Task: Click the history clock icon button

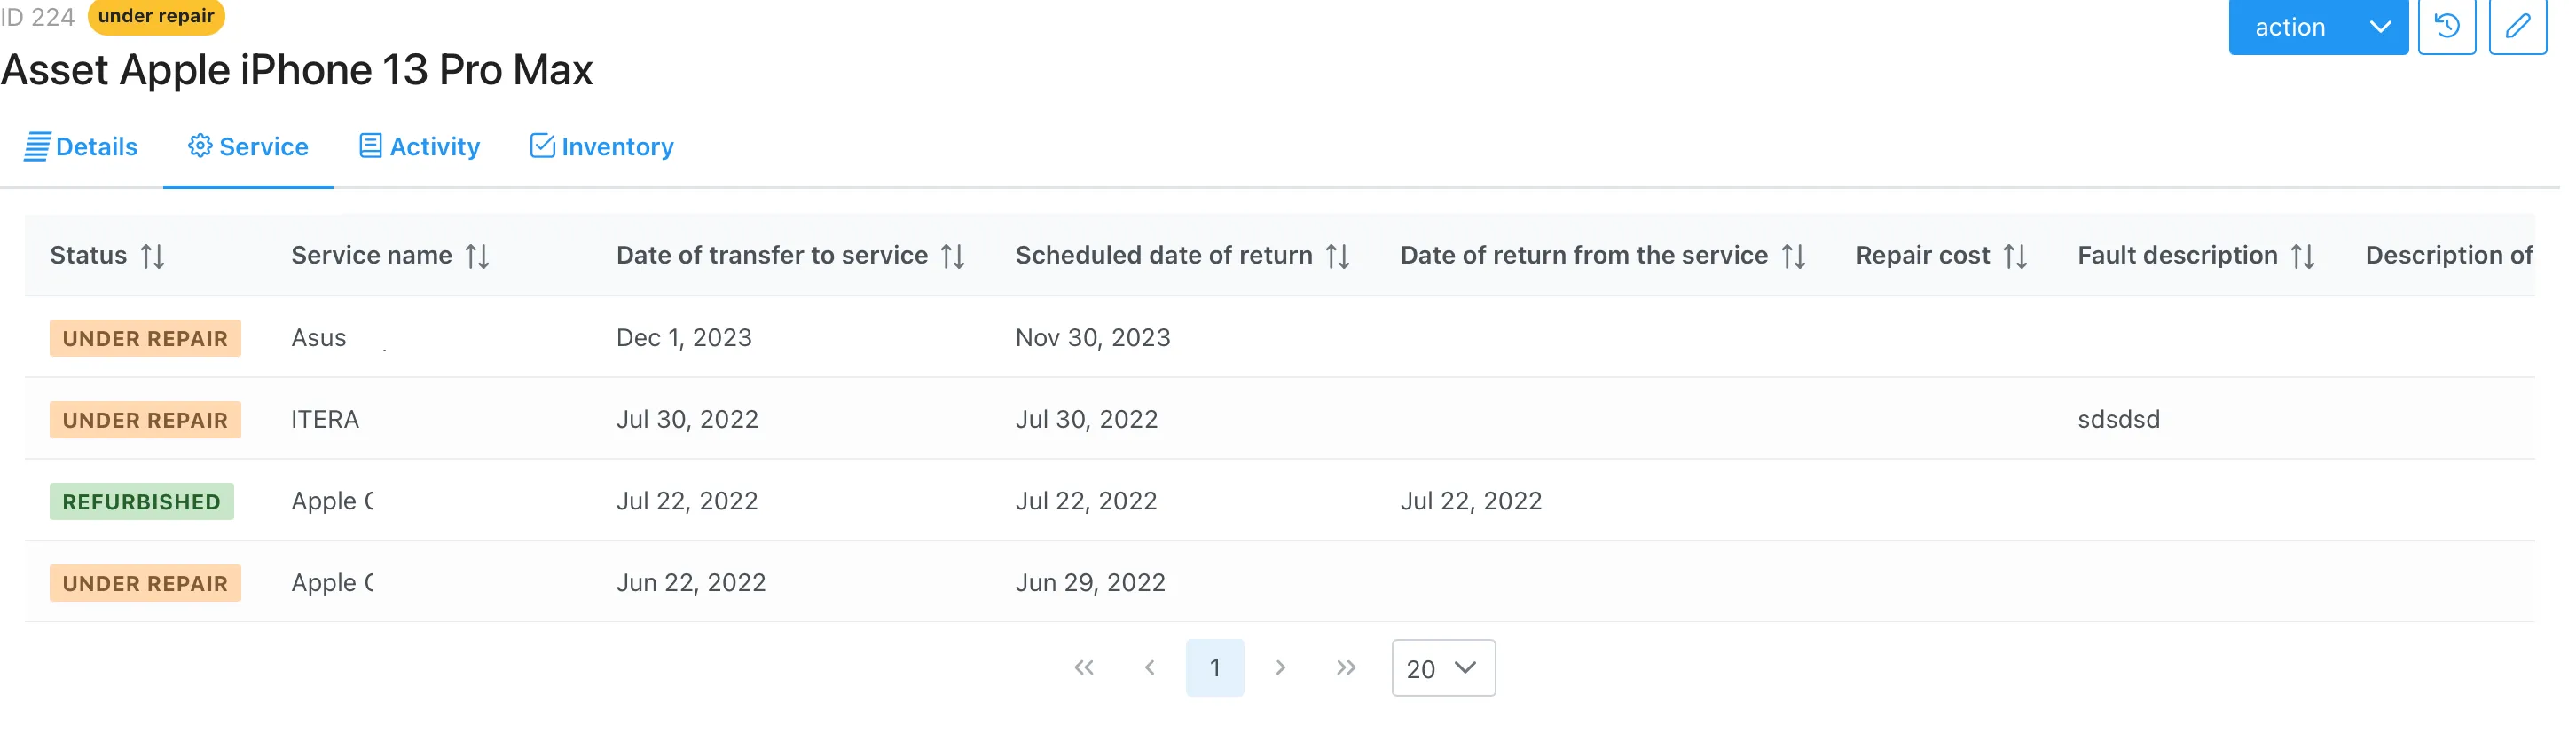Action: click(x=2446, y=27)
